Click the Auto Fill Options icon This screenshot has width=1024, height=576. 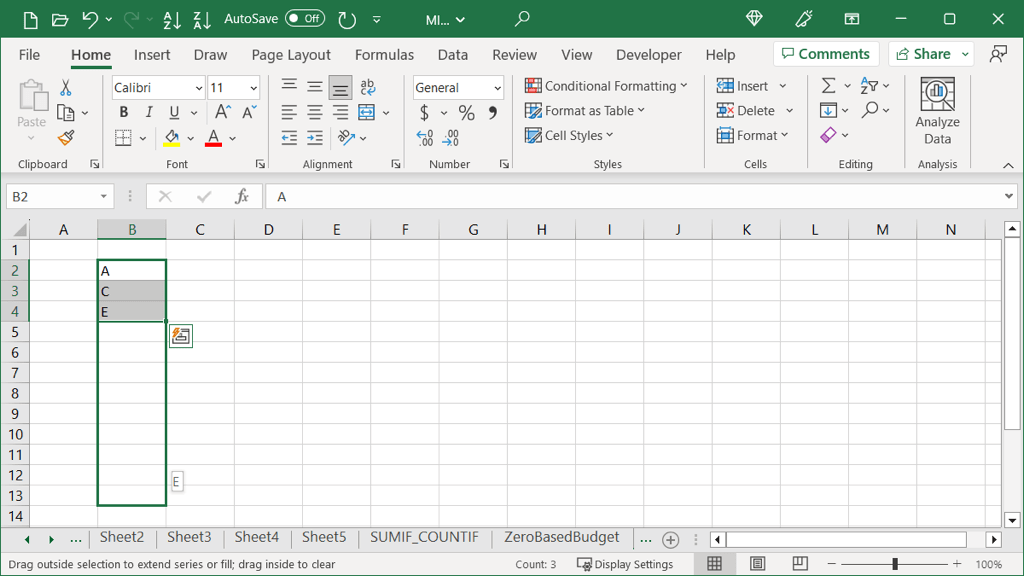(x=180, y=336)
